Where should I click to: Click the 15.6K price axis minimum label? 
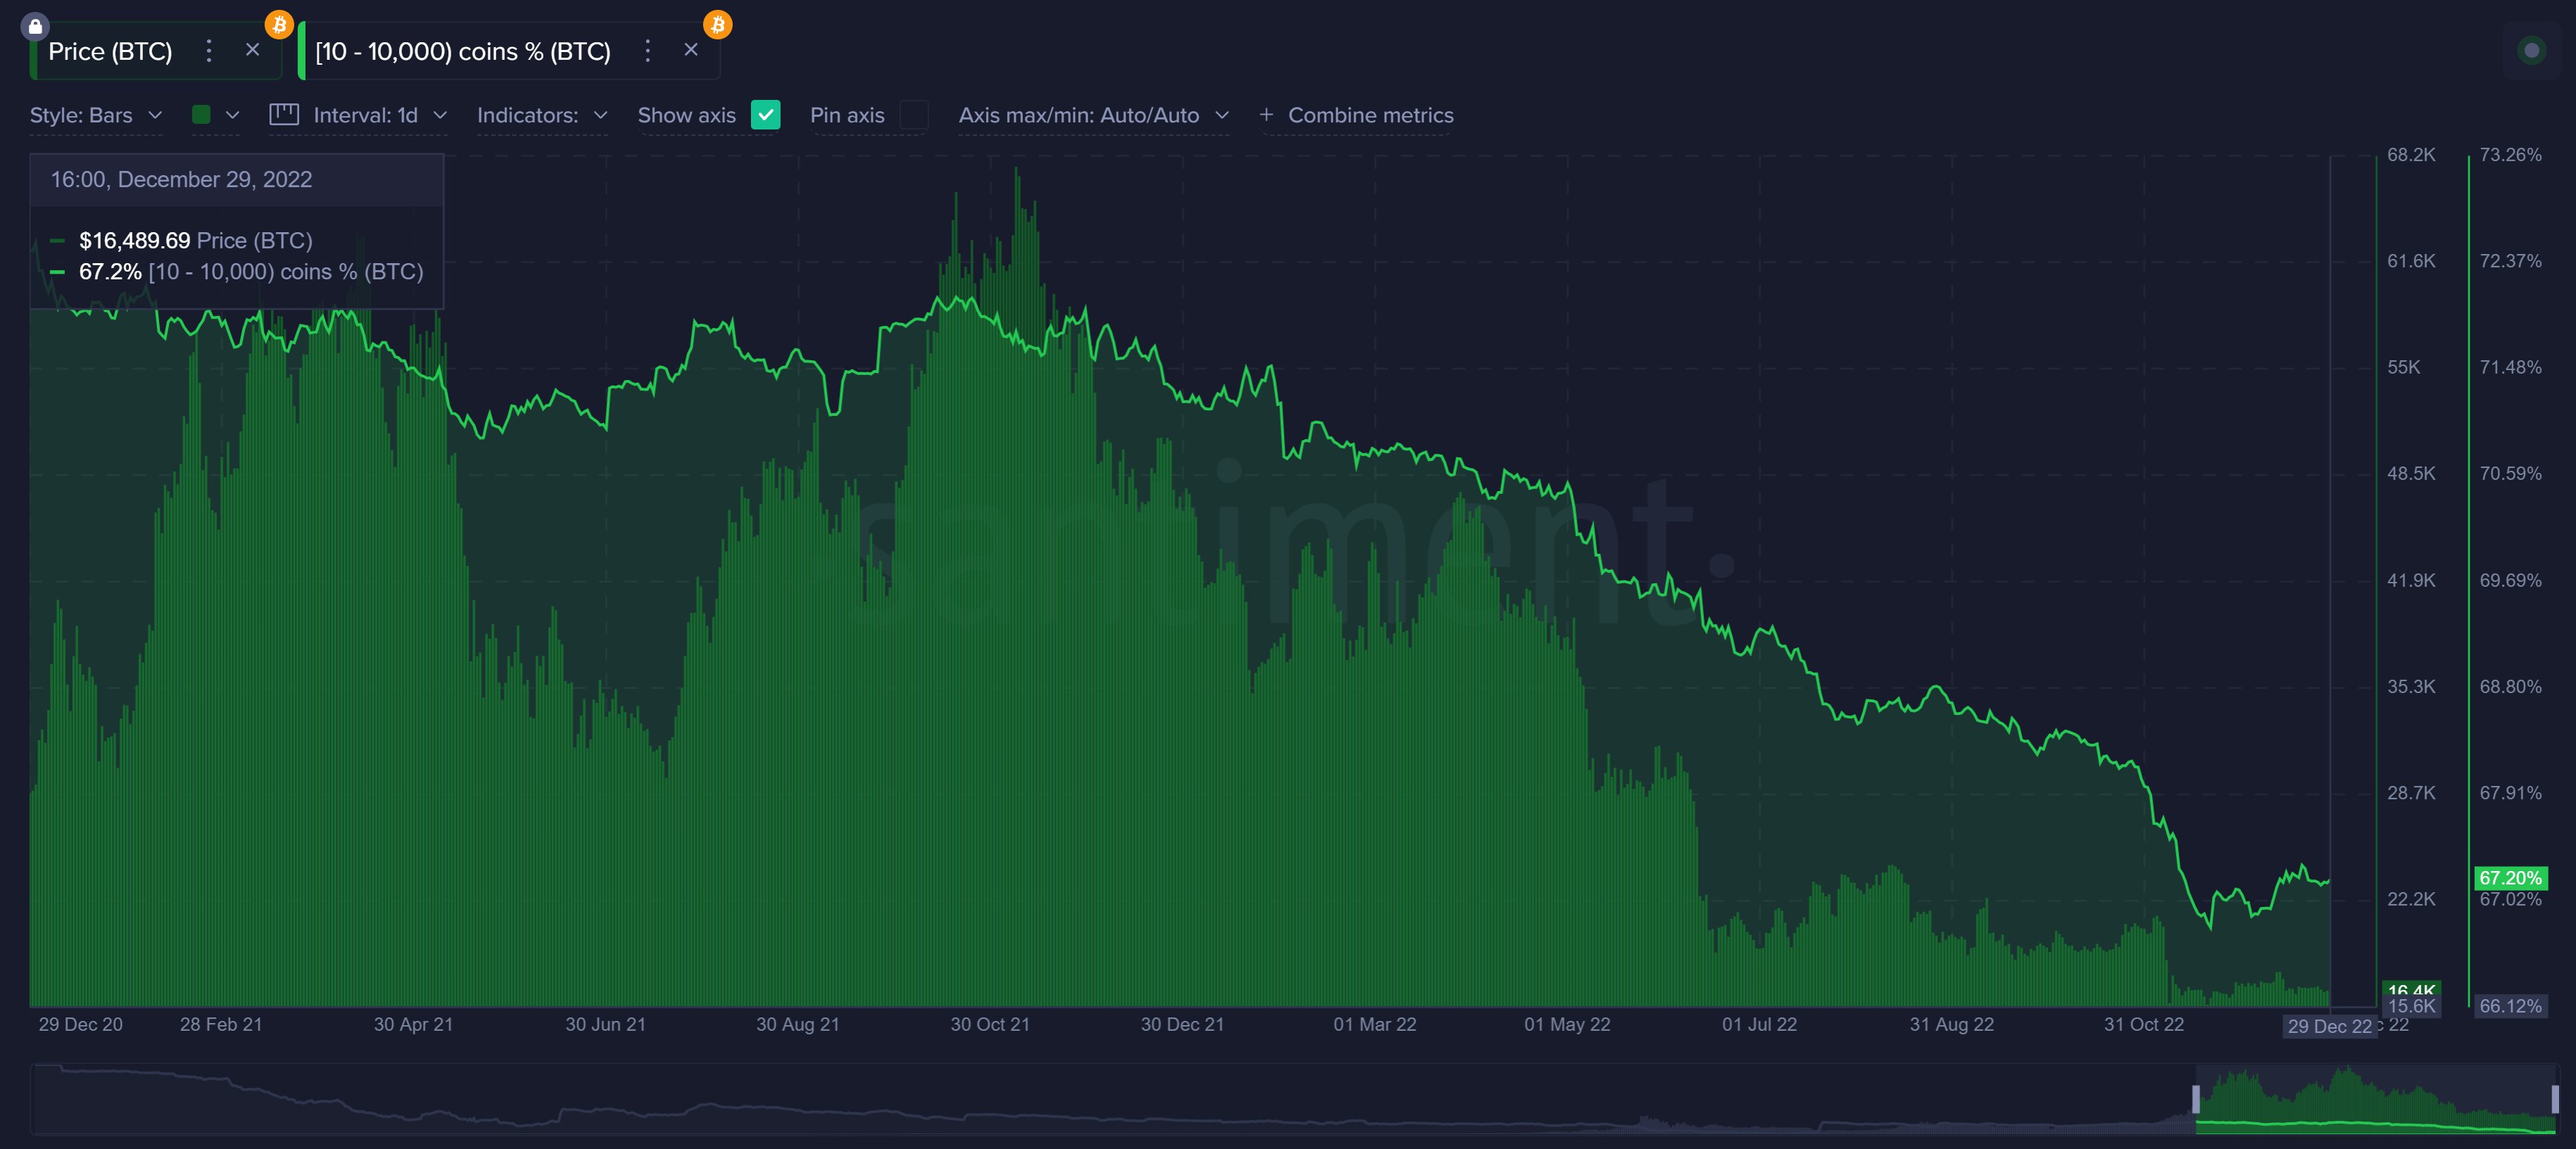[x=2411, y=1006]
